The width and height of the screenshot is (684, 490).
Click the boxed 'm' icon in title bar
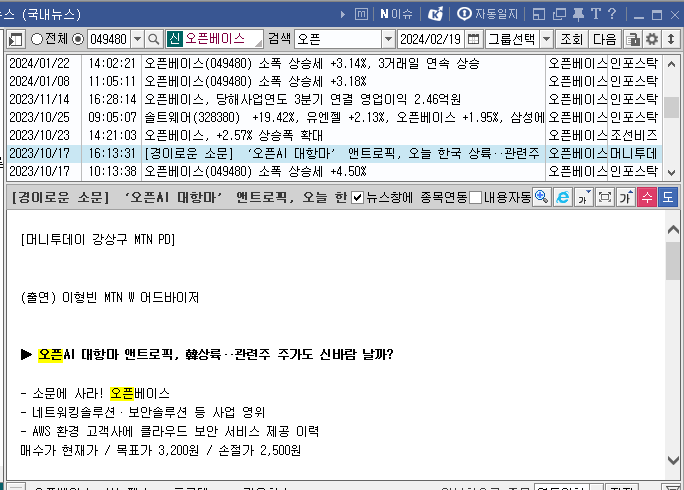click(x=361, y=14)
